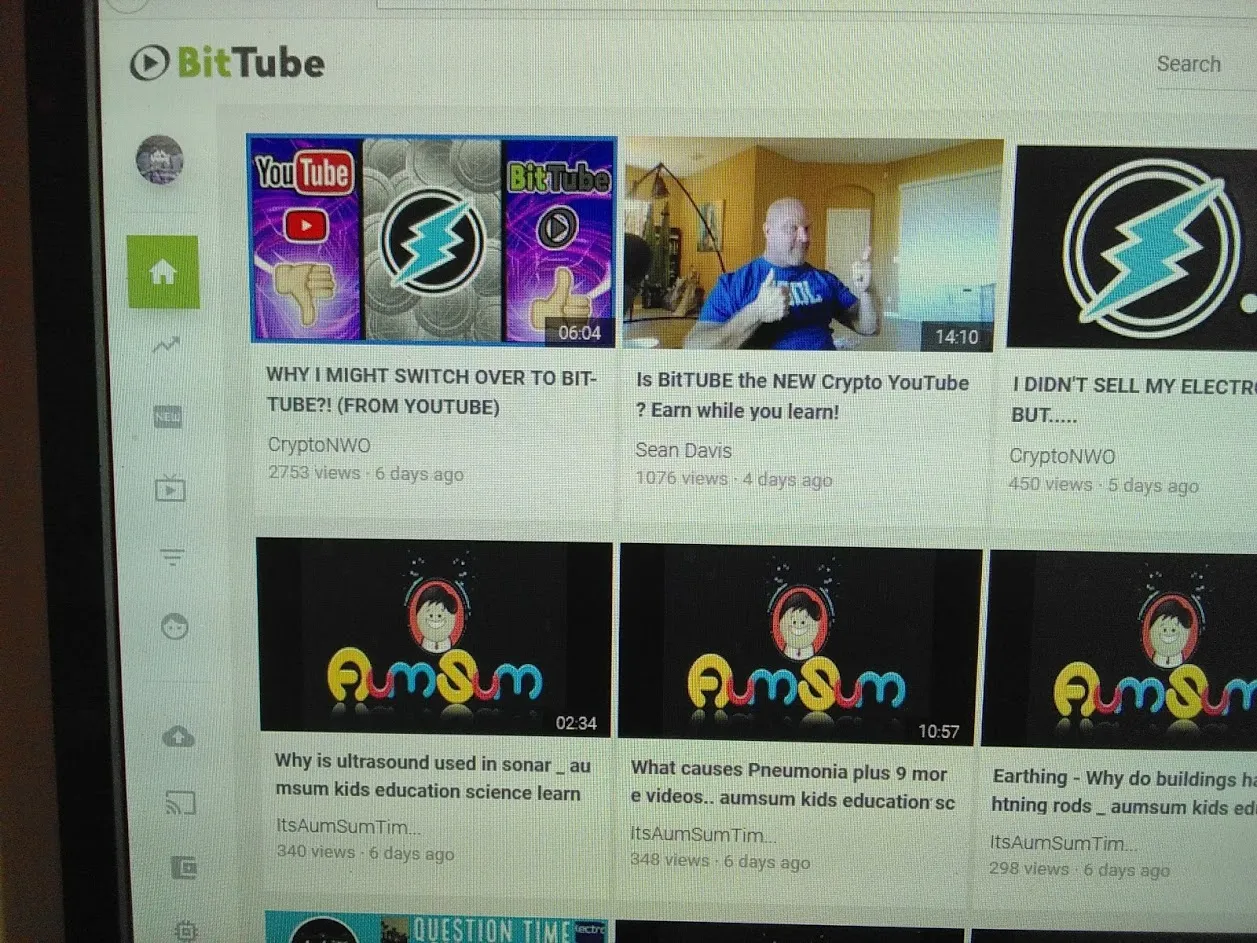
Task: Open the TV play channel icon
Action: coord(170,488)
